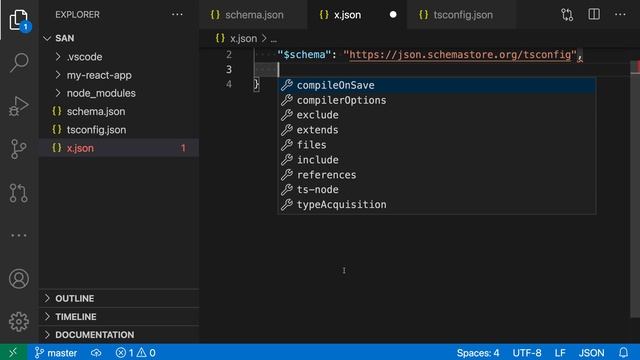Open editor more actions ellipsis
Image resolution: width=640 pixels, height=360 pixels.
point(620,15)
